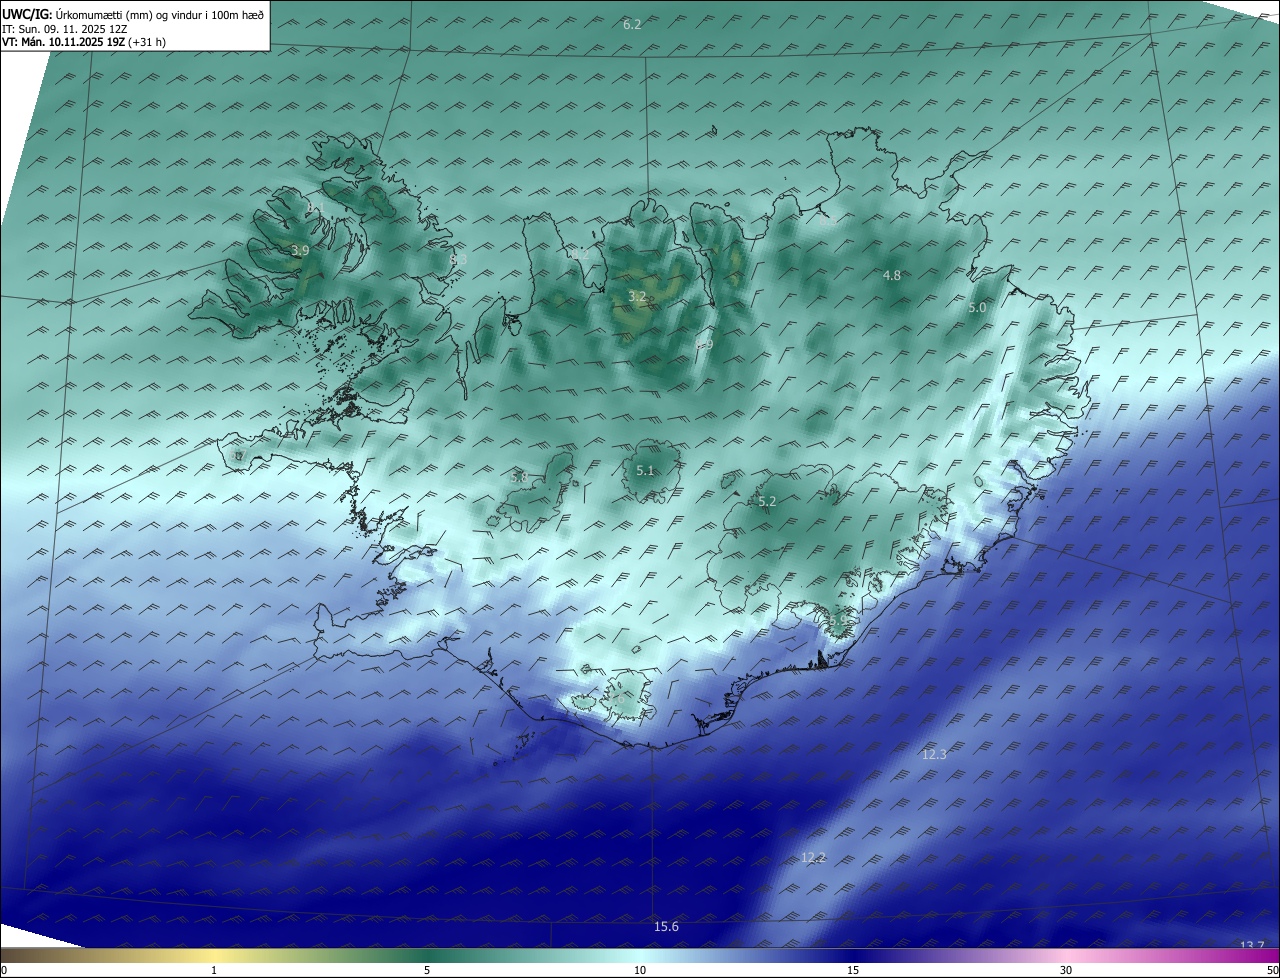Image resolution: width=1280 pixels, height=978 pixels.
Task: Click the 5.0 value label on the map
Action: point(977,308)
